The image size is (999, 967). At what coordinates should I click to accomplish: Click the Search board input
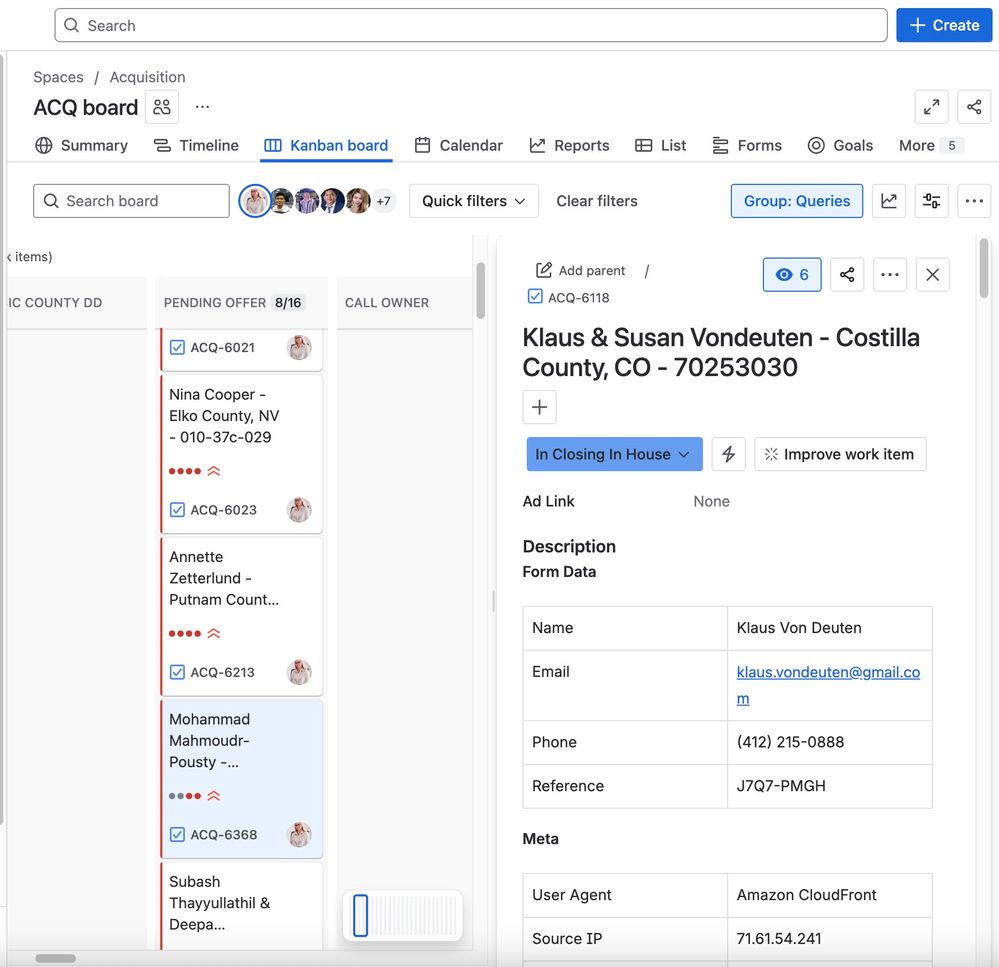pos(131,201)
